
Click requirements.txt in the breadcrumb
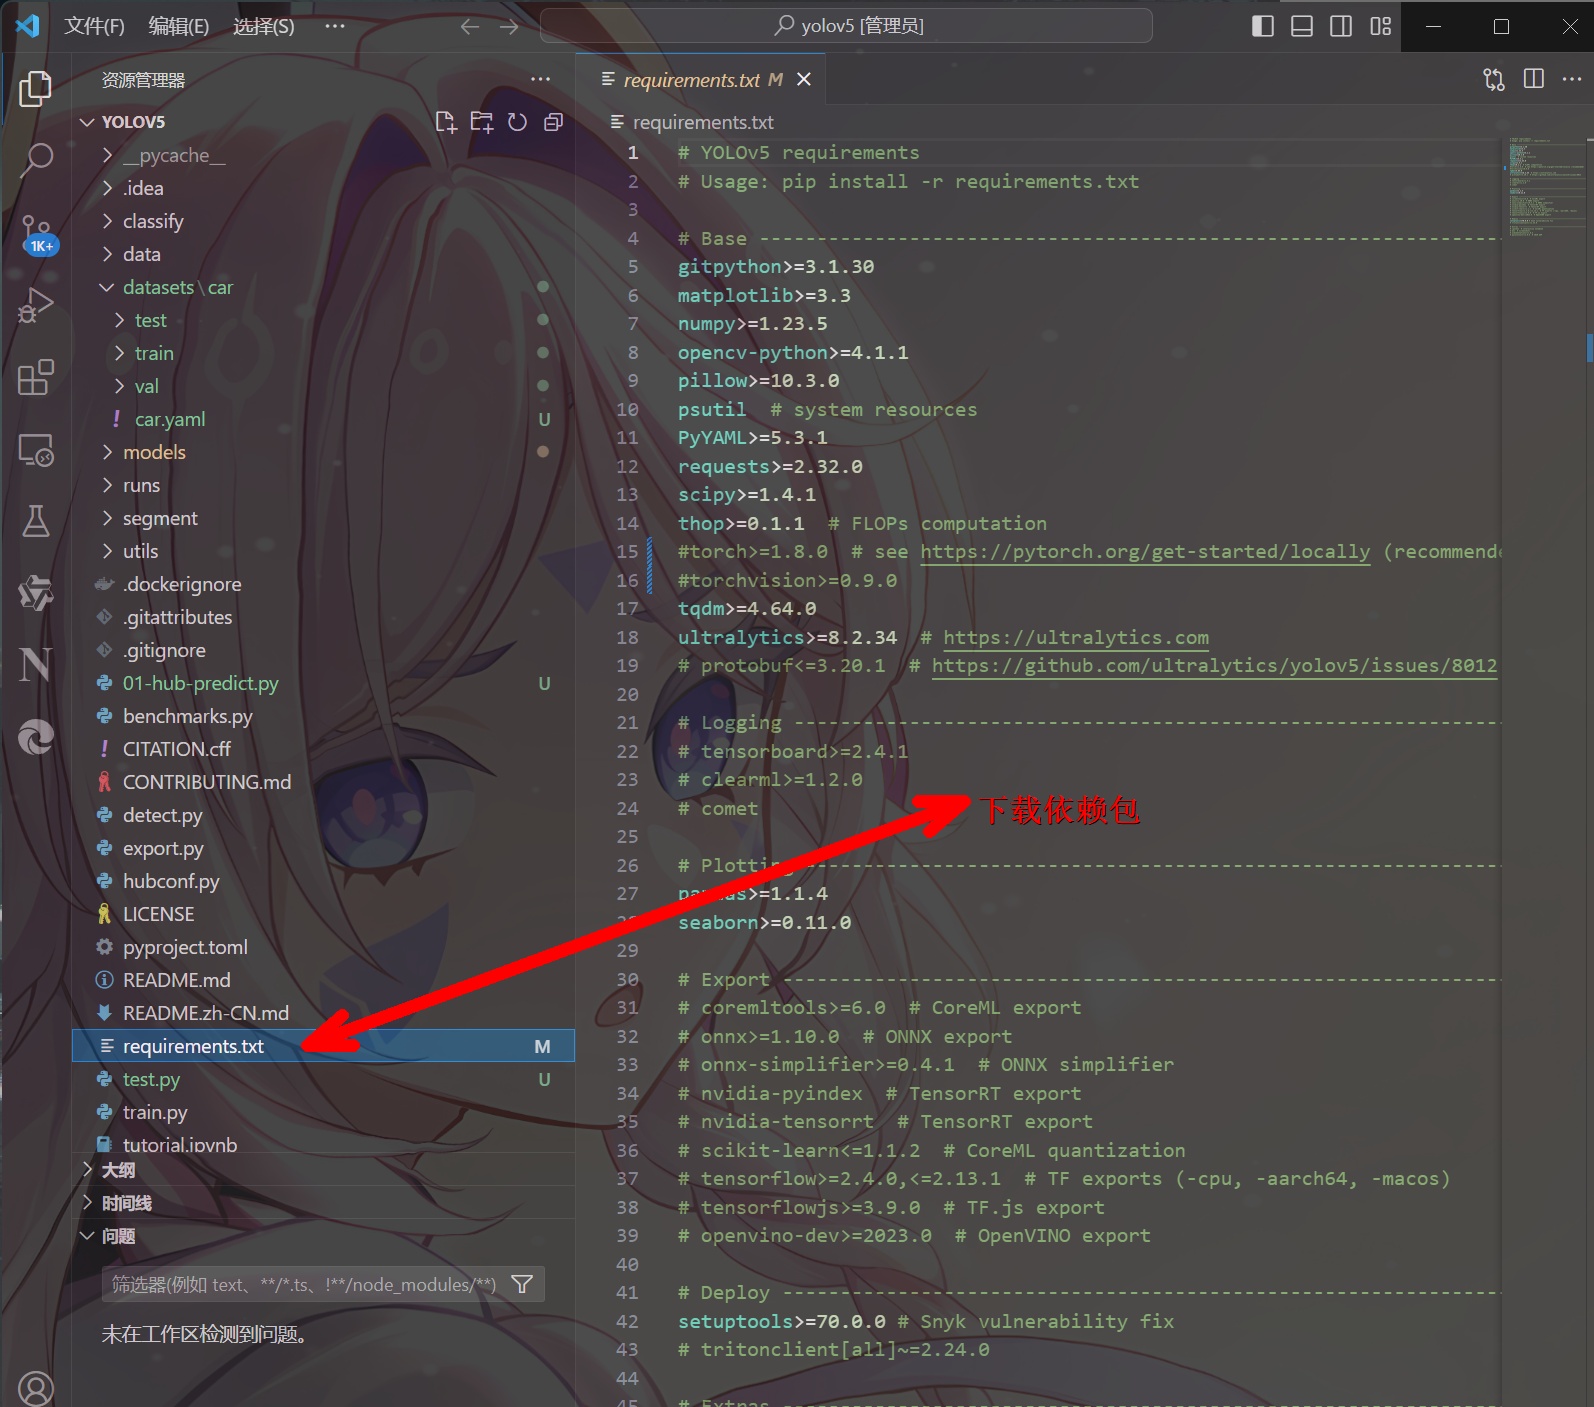click(x=703, y=122)
